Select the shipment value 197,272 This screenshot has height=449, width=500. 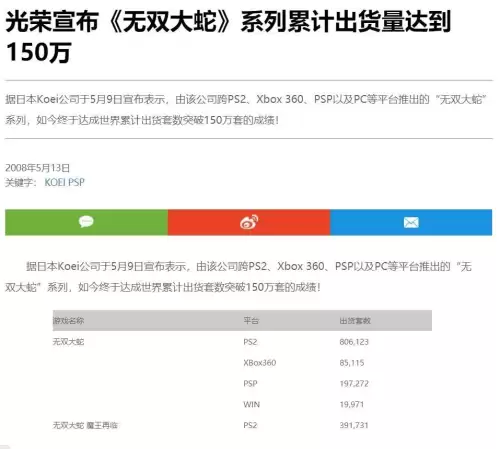point(354,384)
